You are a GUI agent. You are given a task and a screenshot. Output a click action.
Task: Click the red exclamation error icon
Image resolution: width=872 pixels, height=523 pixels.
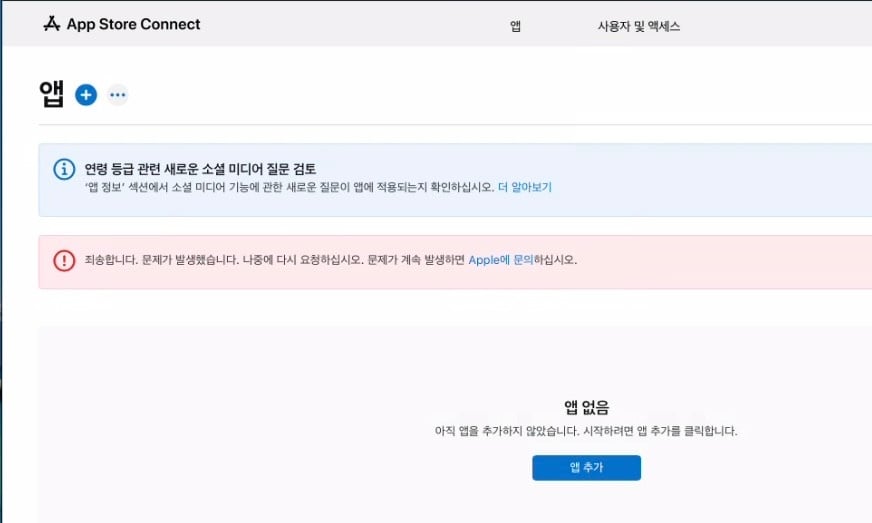tap(64, 260)
